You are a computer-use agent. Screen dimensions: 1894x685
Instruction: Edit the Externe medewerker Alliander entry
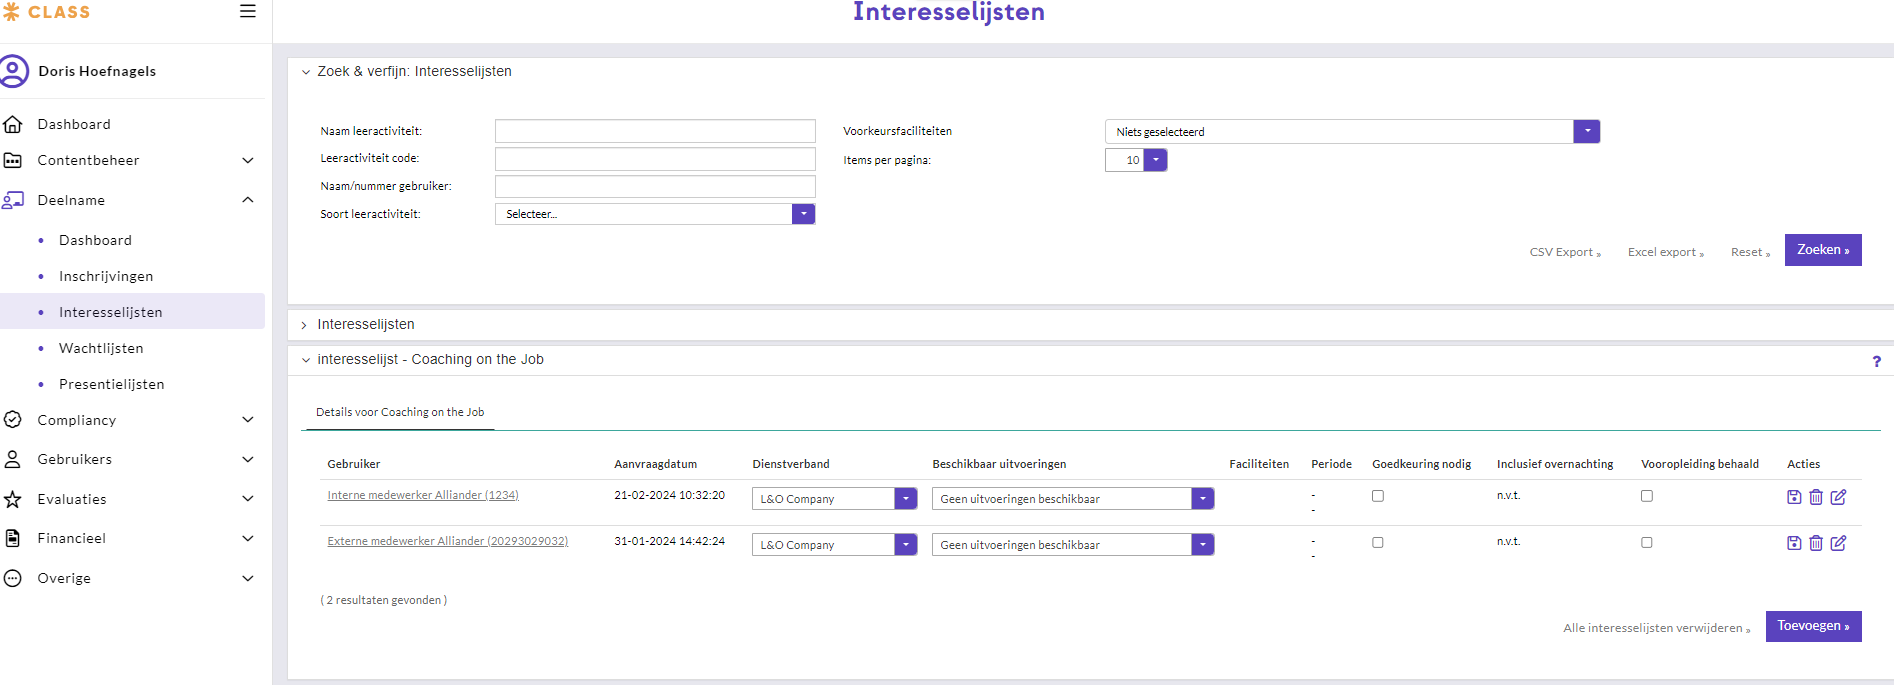pyautogui.click(x=1838, y=543)
